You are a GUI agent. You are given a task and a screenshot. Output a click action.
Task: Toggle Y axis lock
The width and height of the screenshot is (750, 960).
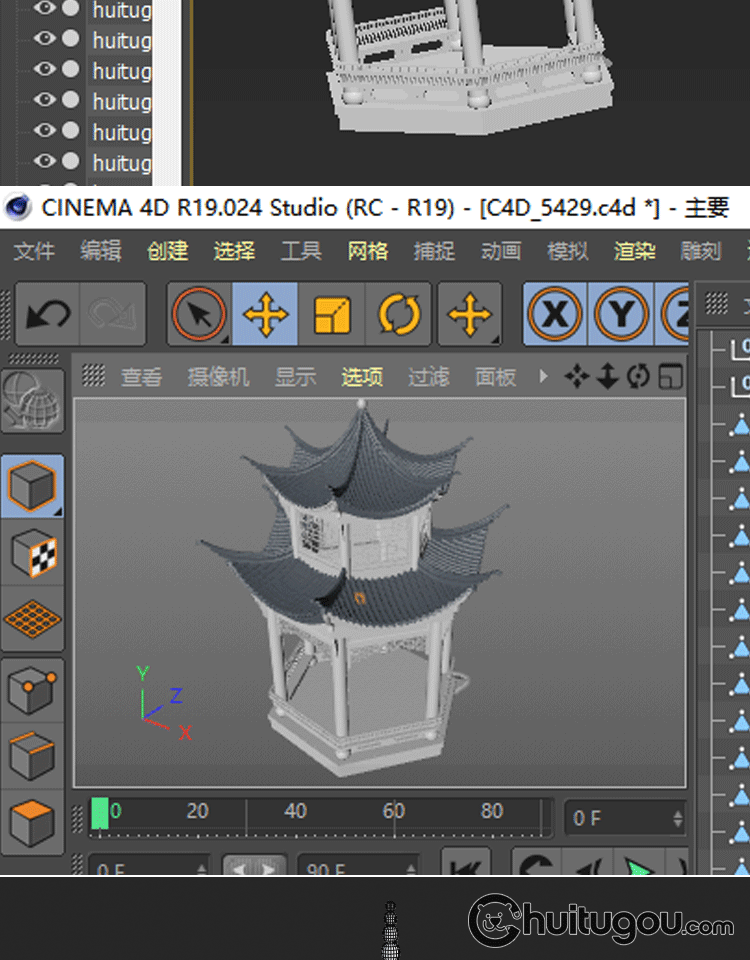coord(621,315)
